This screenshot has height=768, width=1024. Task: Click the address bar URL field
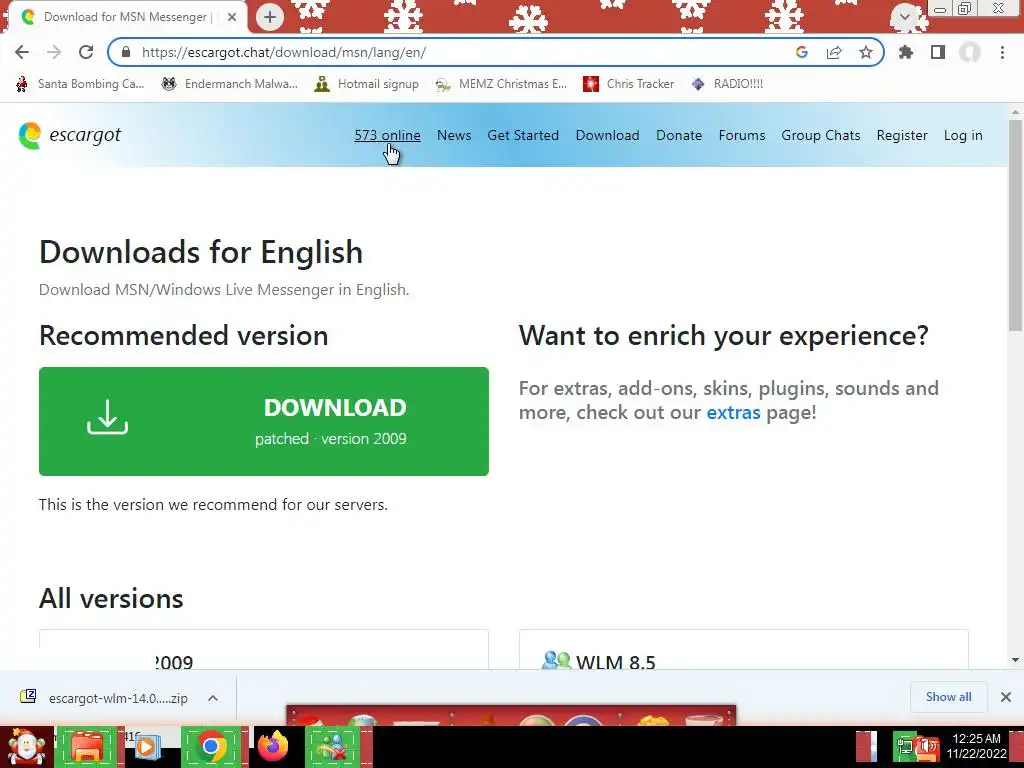457,52
